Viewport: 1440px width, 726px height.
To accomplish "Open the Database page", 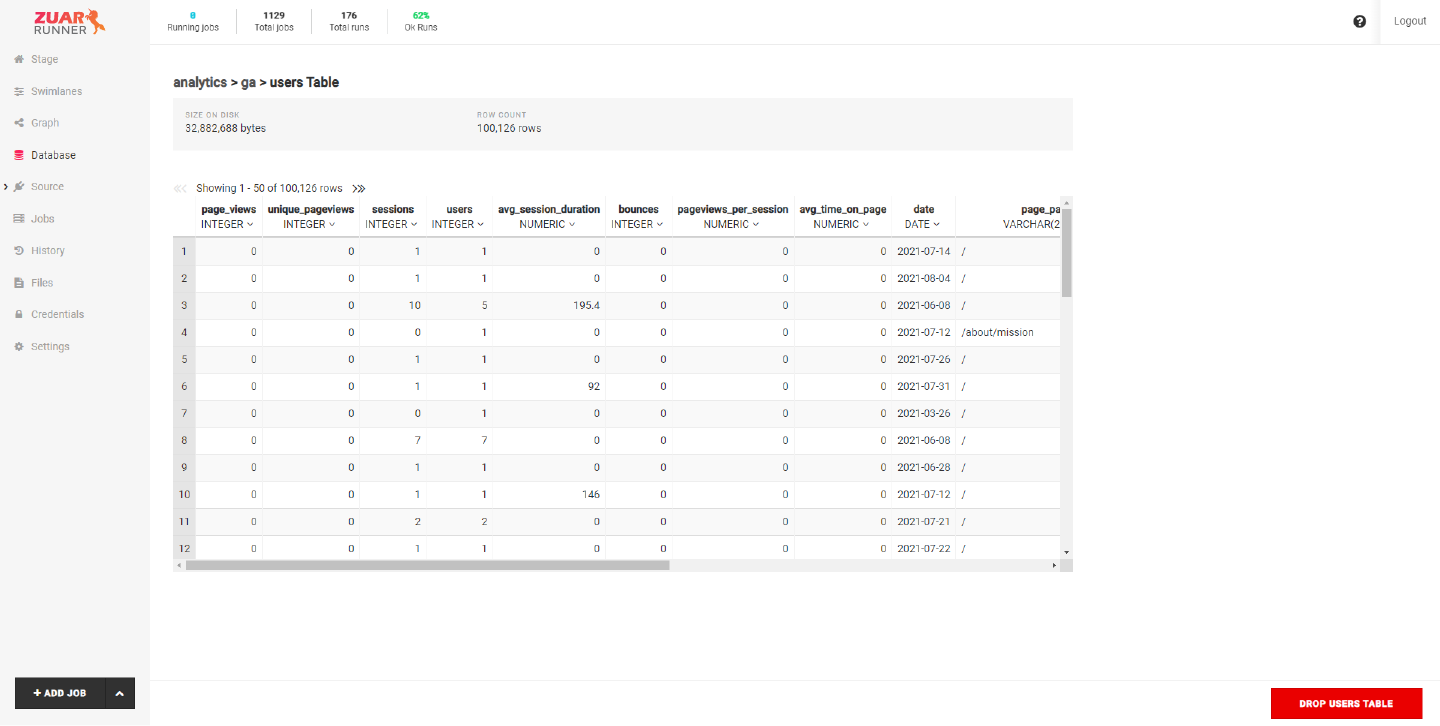I will coord(53,155).
